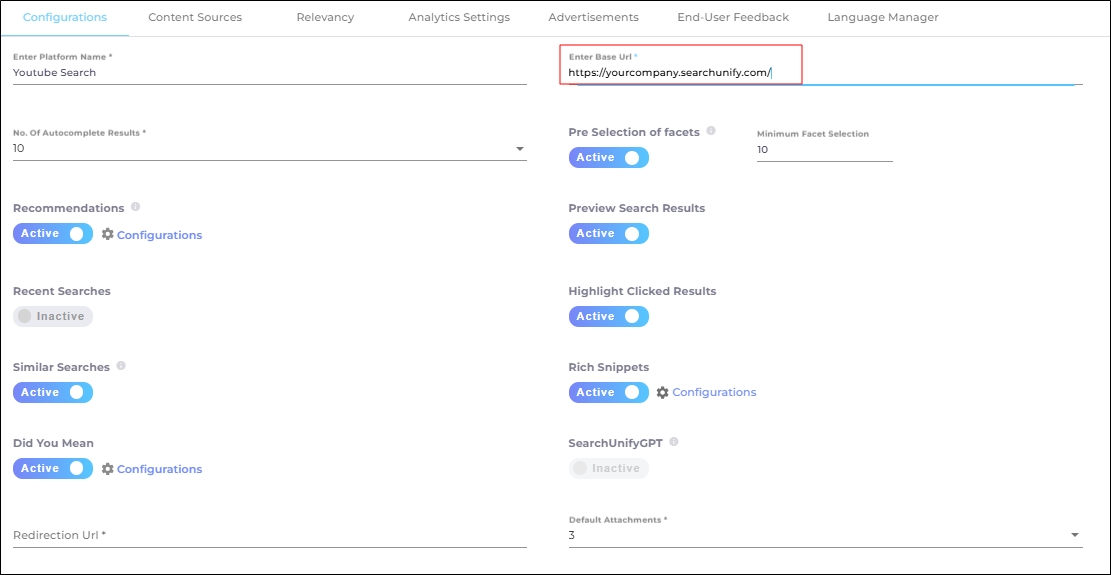Click the gear icon beside Recommendations Configurations
The height and width of the screenshot is (575, 1111).
point(108,234)
